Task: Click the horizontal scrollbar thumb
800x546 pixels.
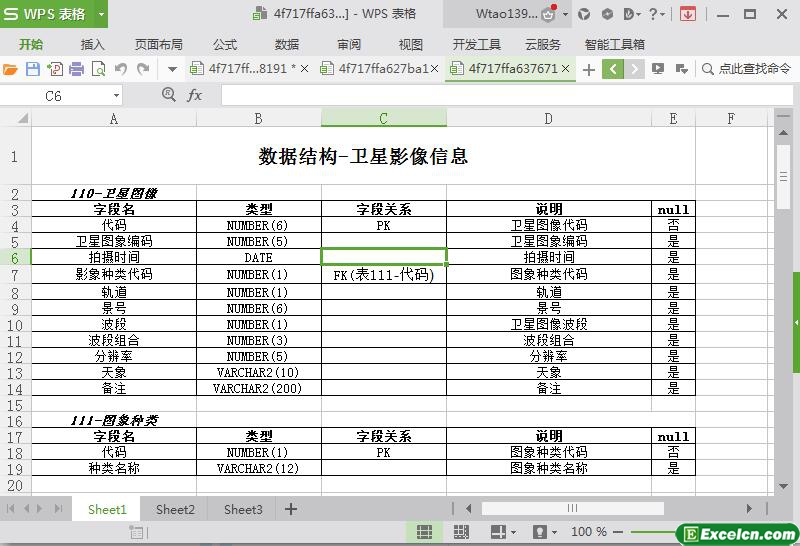Action: coord(572,508)
